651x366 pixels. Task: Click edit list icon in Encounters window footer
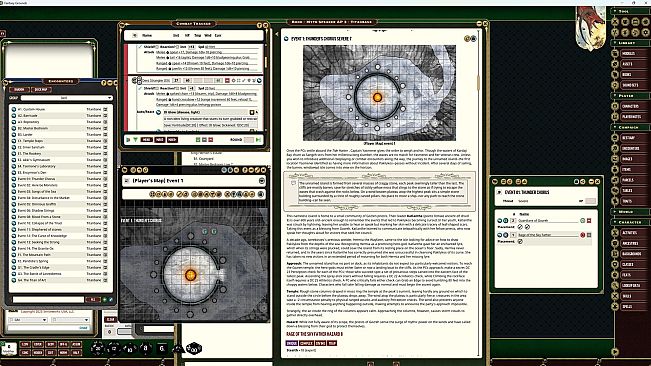point(110,300)
